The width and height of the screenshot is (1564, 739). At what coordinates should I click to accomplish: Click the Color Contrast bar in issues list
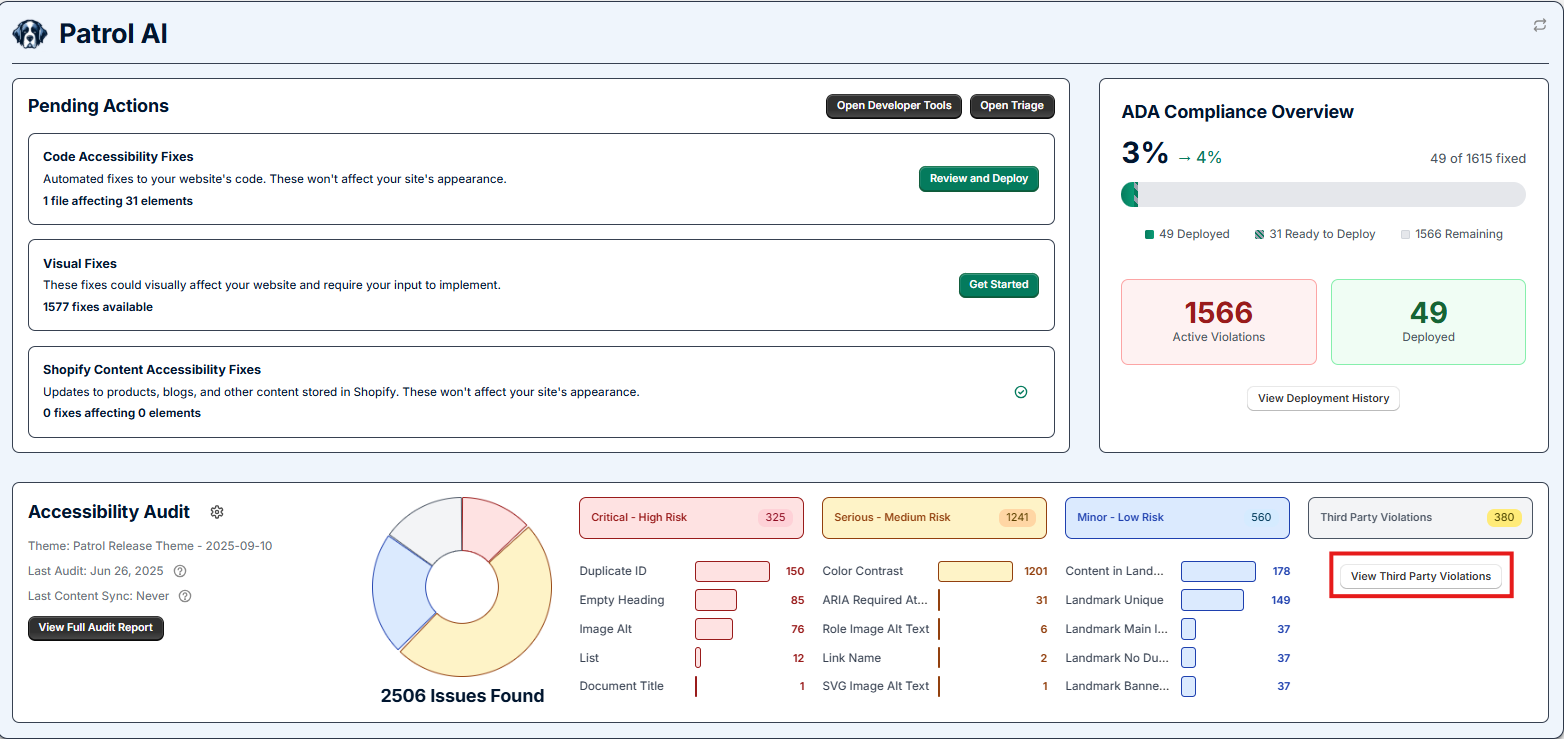click(x=975, y=571)
